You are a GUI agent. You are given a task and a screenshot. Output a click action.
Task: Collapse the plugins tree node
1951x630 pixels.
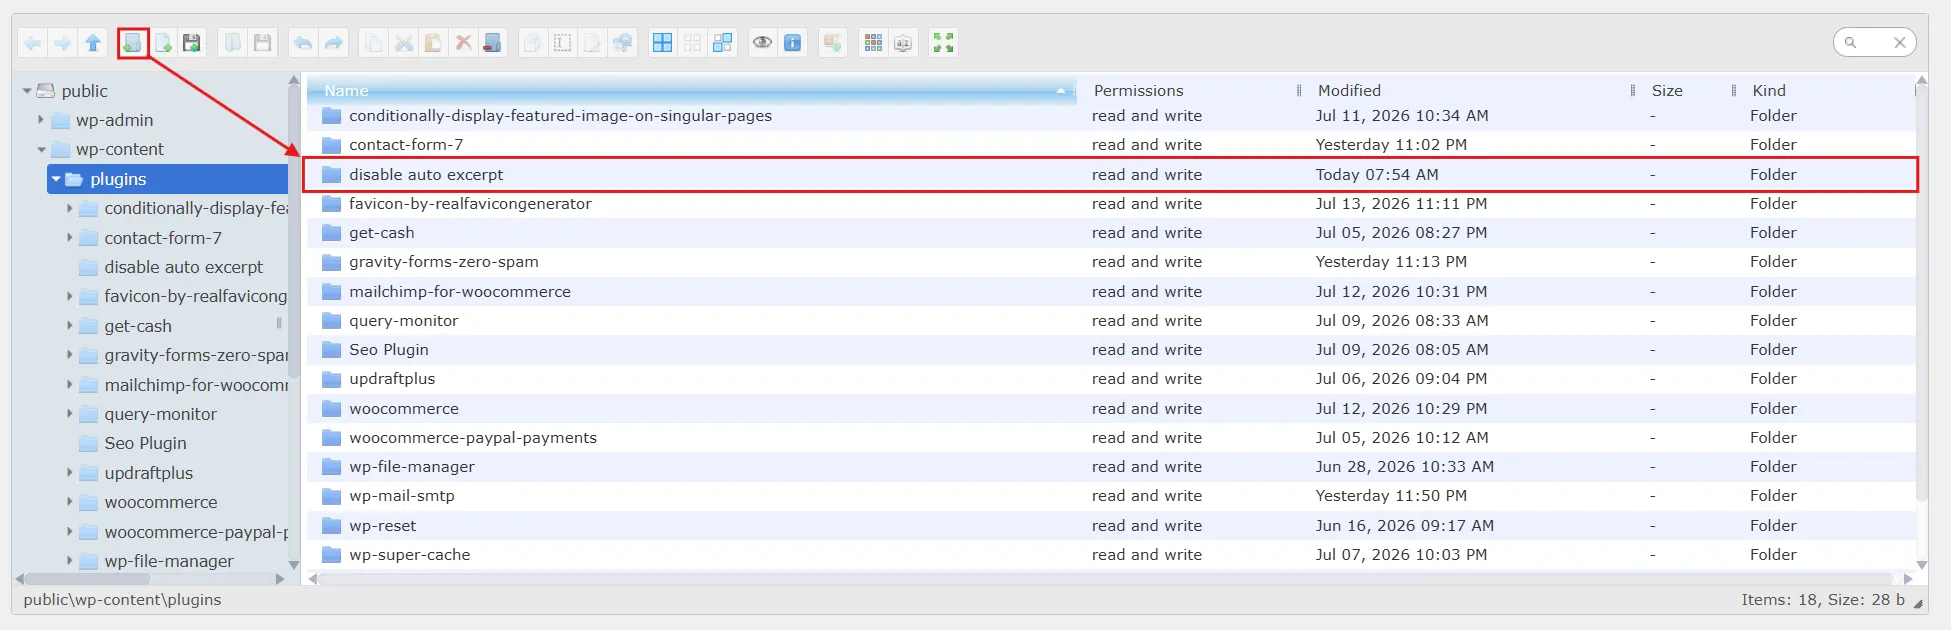56,179
